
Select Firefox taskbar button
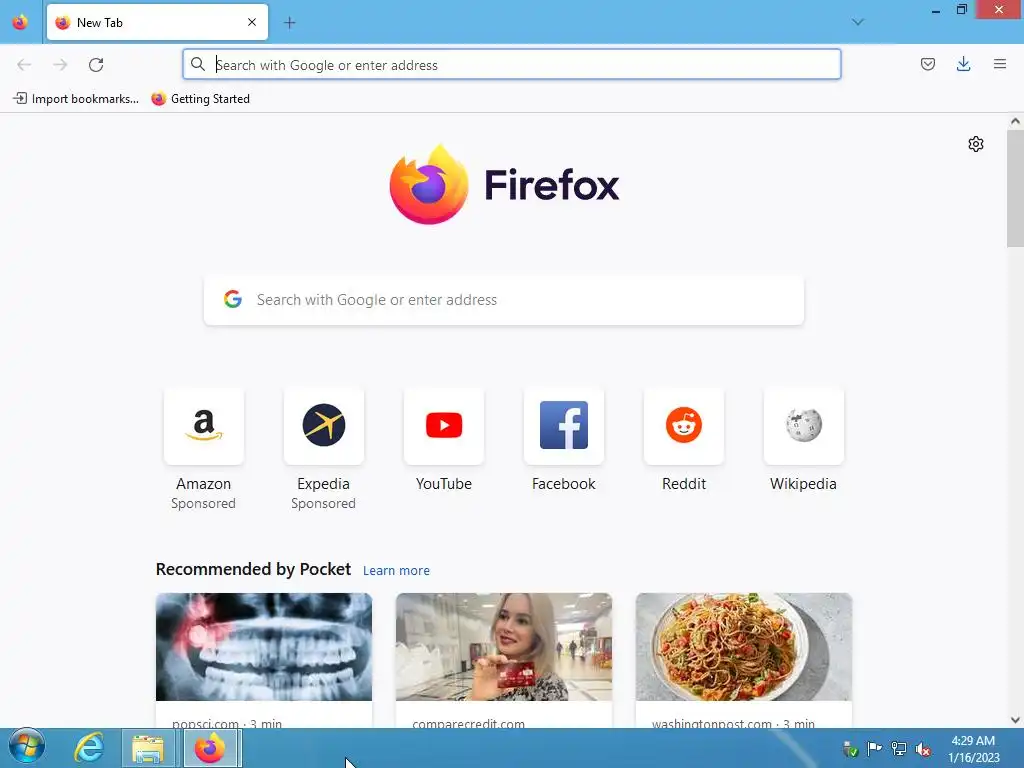[x=211, y=748]
